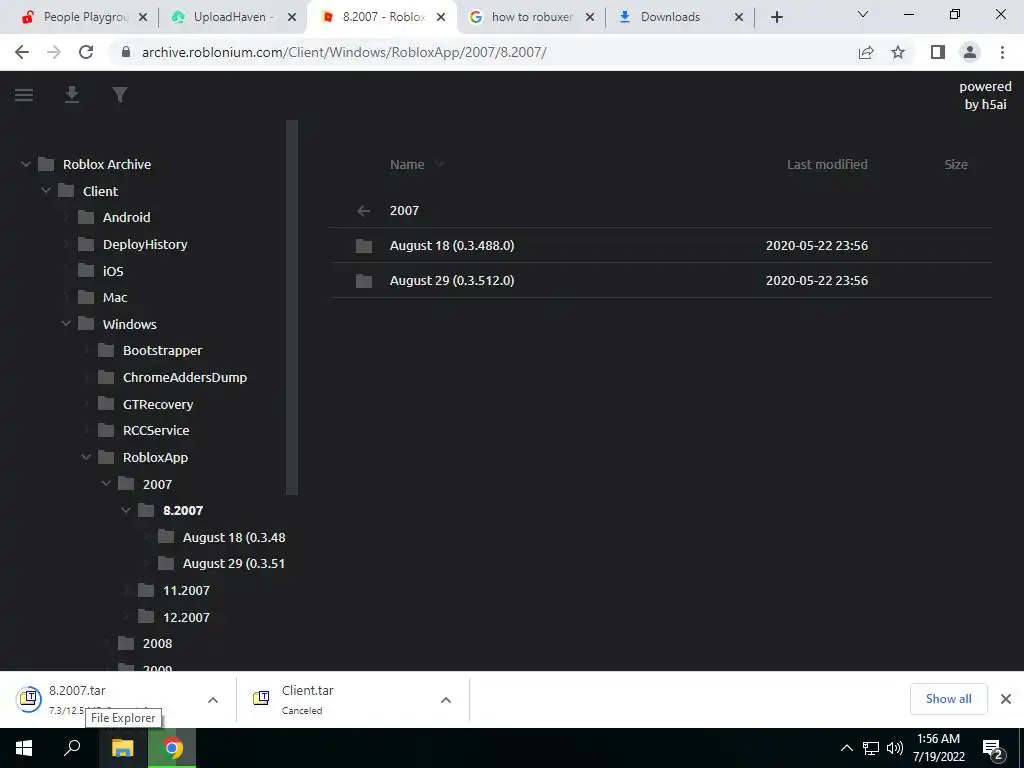The height and width of the screenshot is (768, 1024).
Task: Switch to the People Playground tab
Action: click(85, 17)
